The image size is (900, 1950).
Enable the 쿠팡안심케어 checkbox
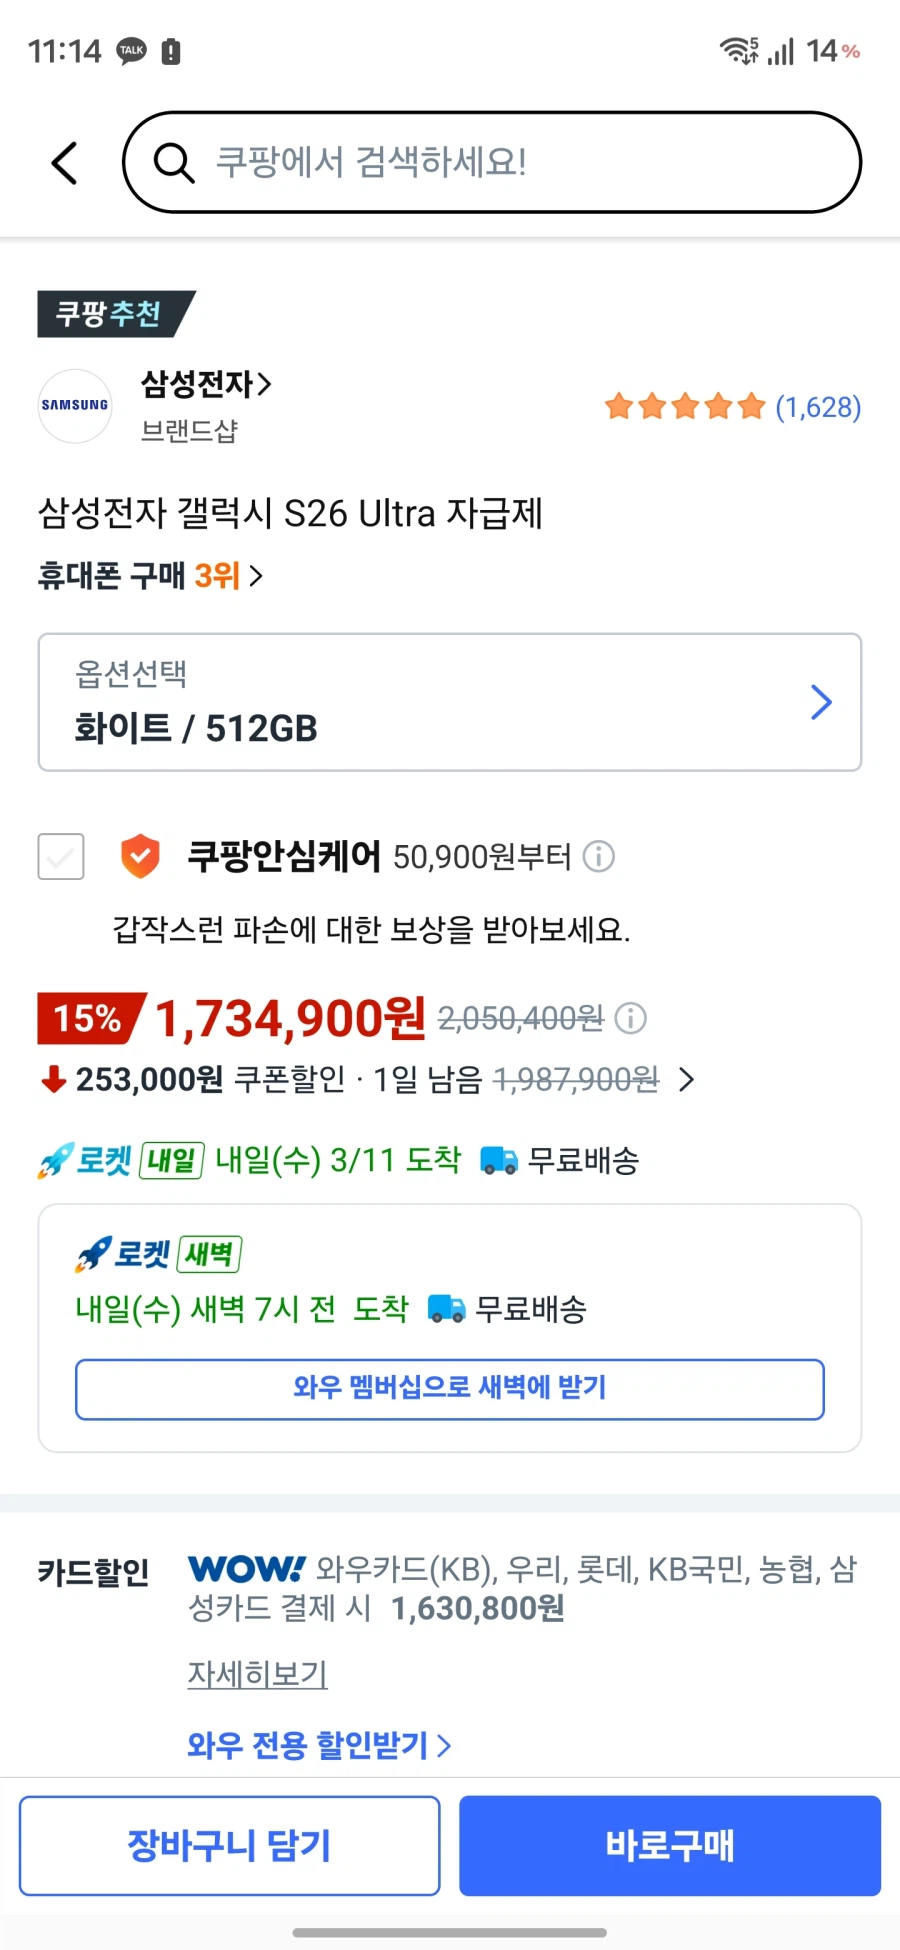(60, 857)
